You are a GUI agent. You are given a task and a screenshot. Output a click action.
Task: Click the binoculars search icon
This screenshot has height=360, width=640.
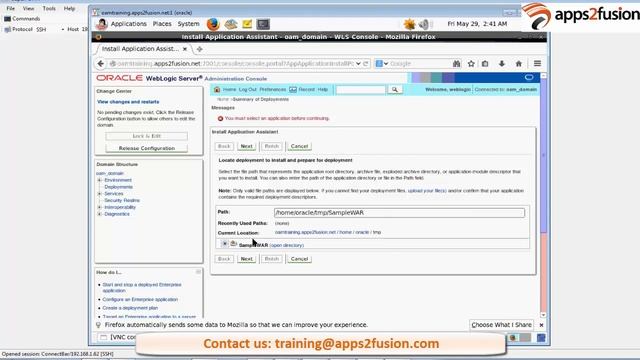click(456, 64)
